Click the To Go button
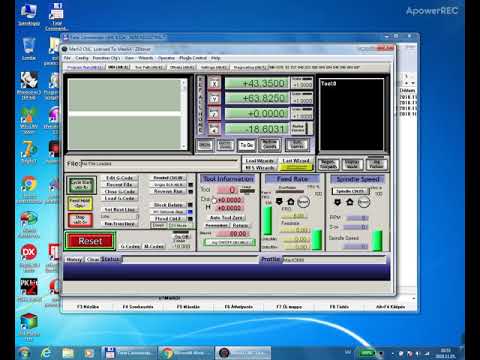 (x=246, y=145)
